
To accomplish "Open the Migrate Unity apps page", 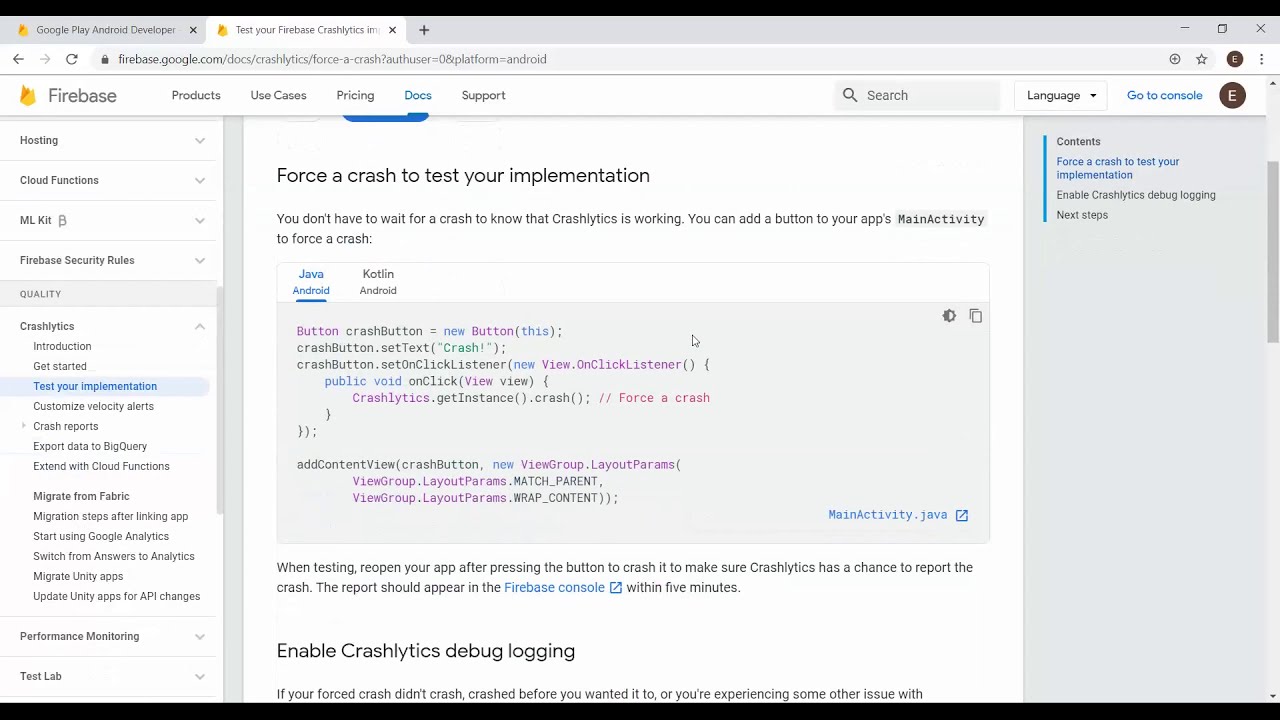I will pos(78,576).
